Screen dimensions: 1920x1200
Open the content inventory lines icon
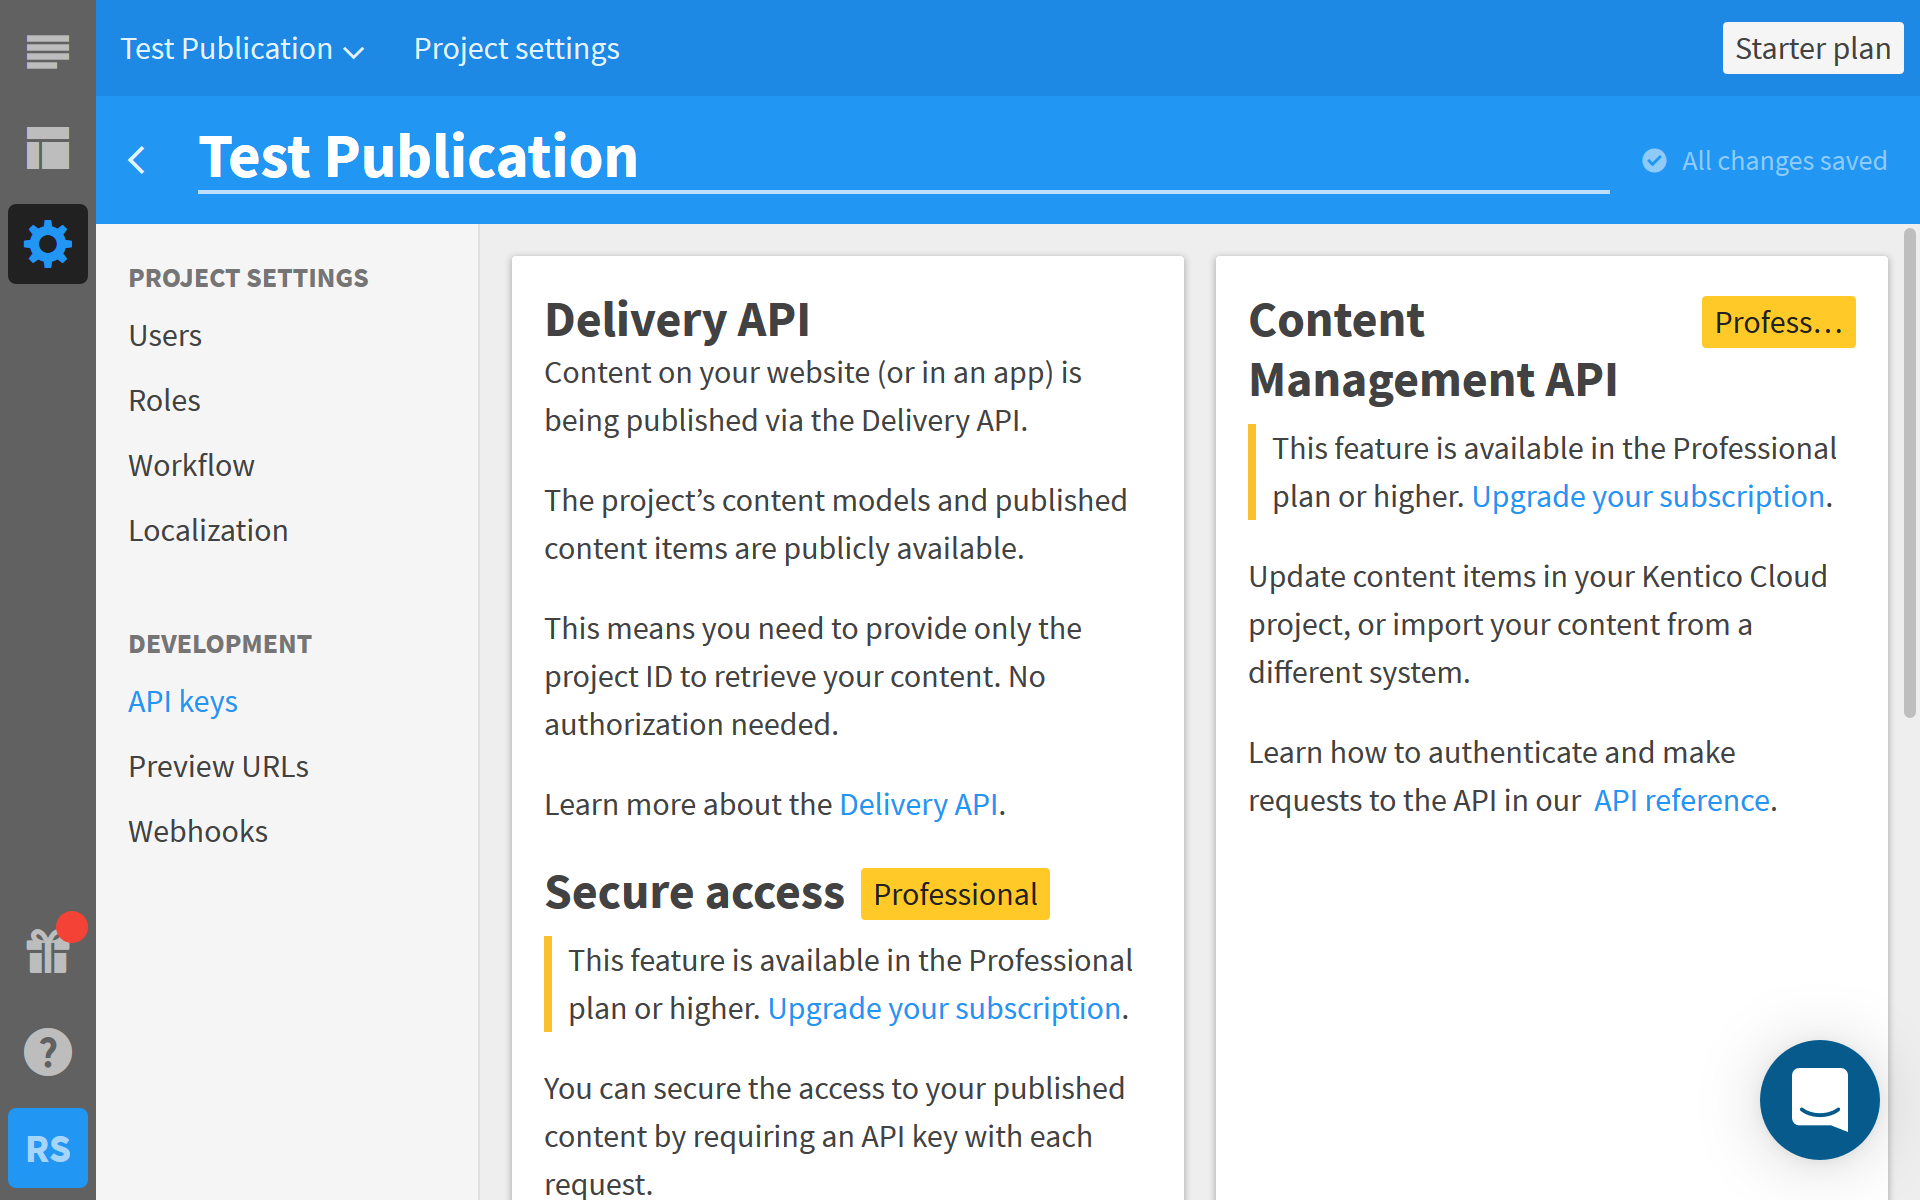[47, 50]
